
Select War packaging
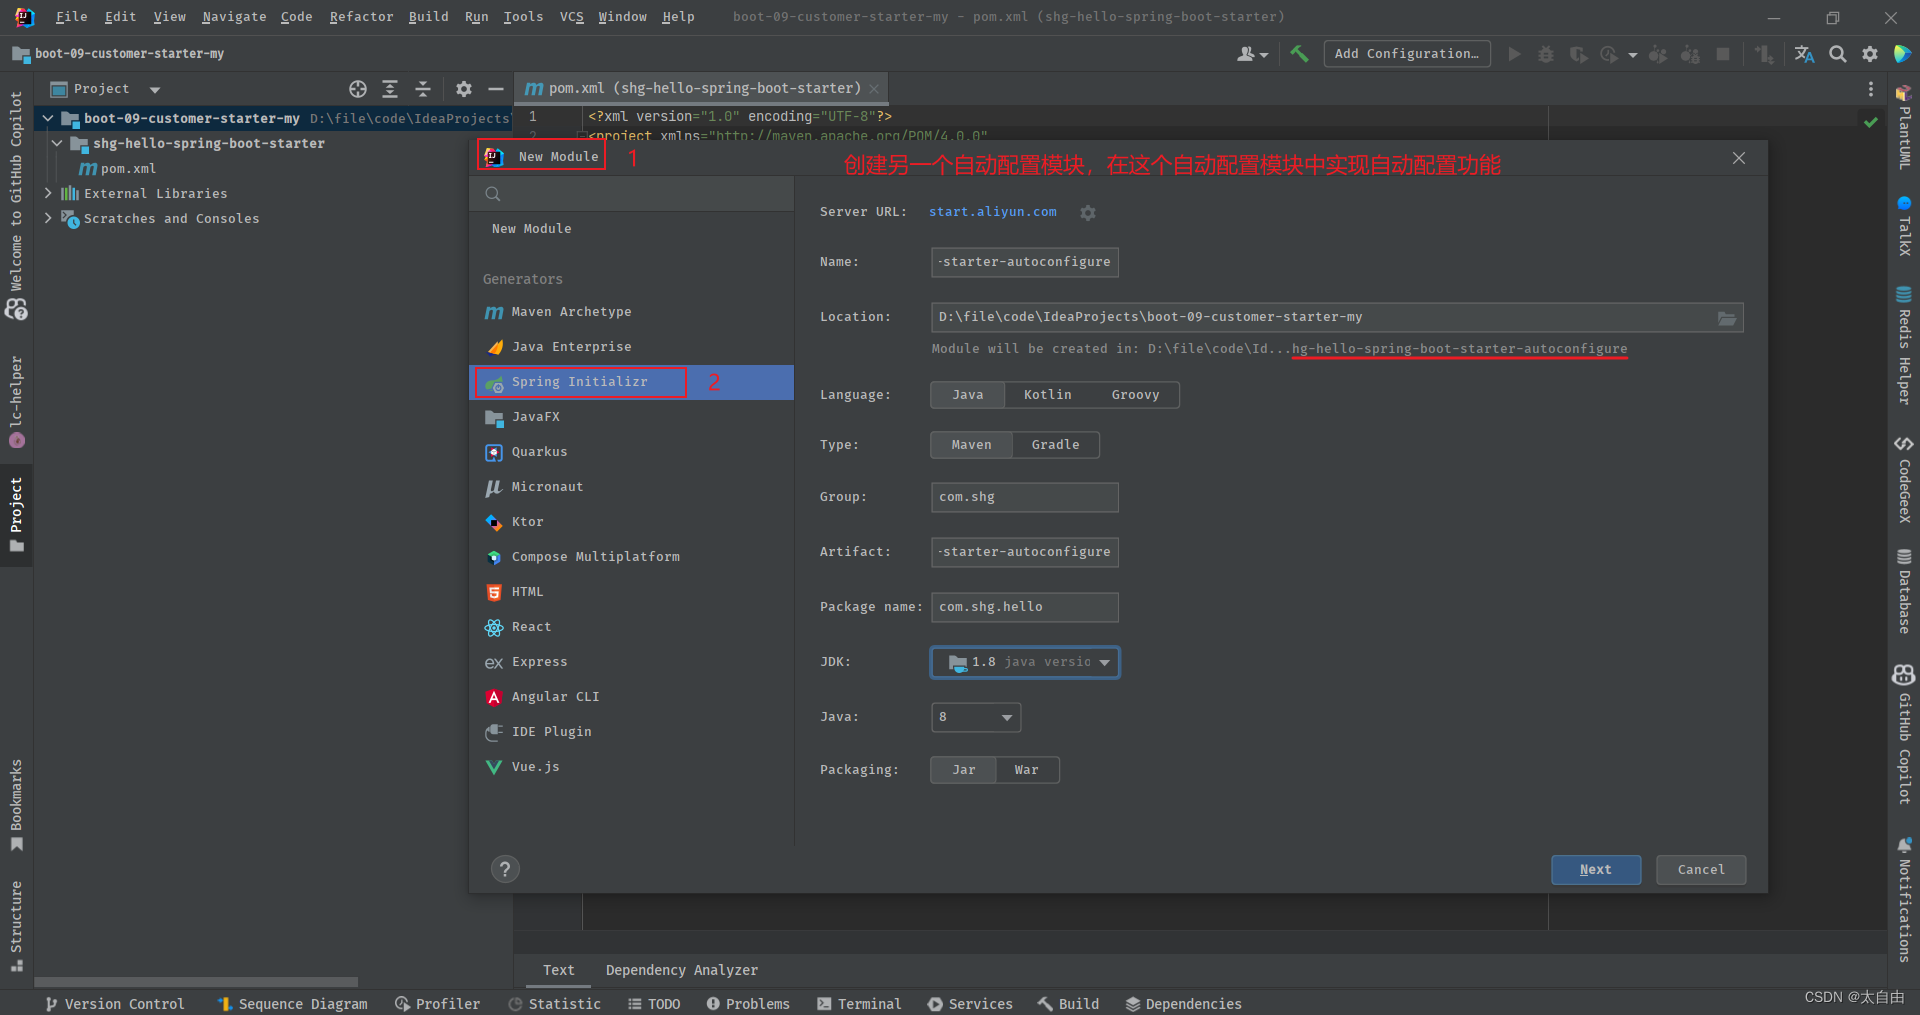1026,770
